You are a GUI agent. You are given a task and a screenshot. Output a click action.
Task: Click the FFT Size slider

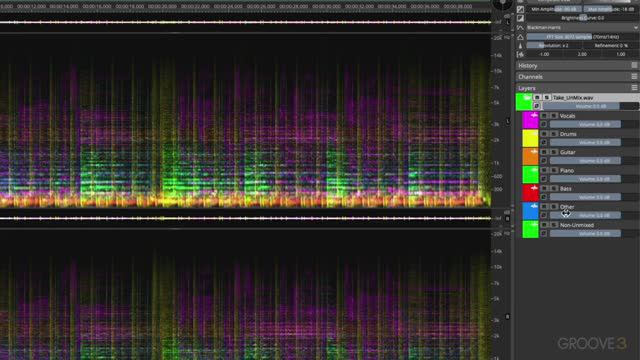click(582, 37)
